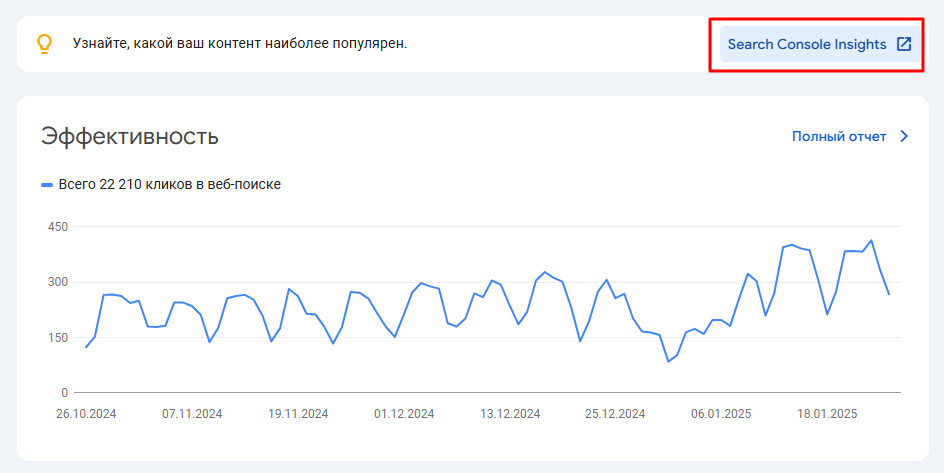The height and width of the screenshot is (473, 944).
Task: Click the blue legend line marker
Action: click(x=46, y=185)
